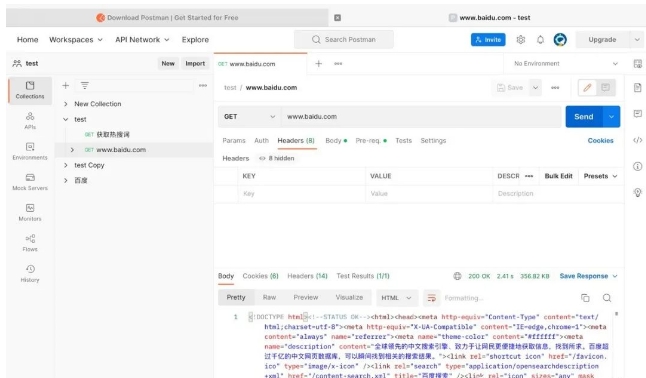Open the HTML format dropdown
The image size is (646, 378).
click(x=396, y=298)
